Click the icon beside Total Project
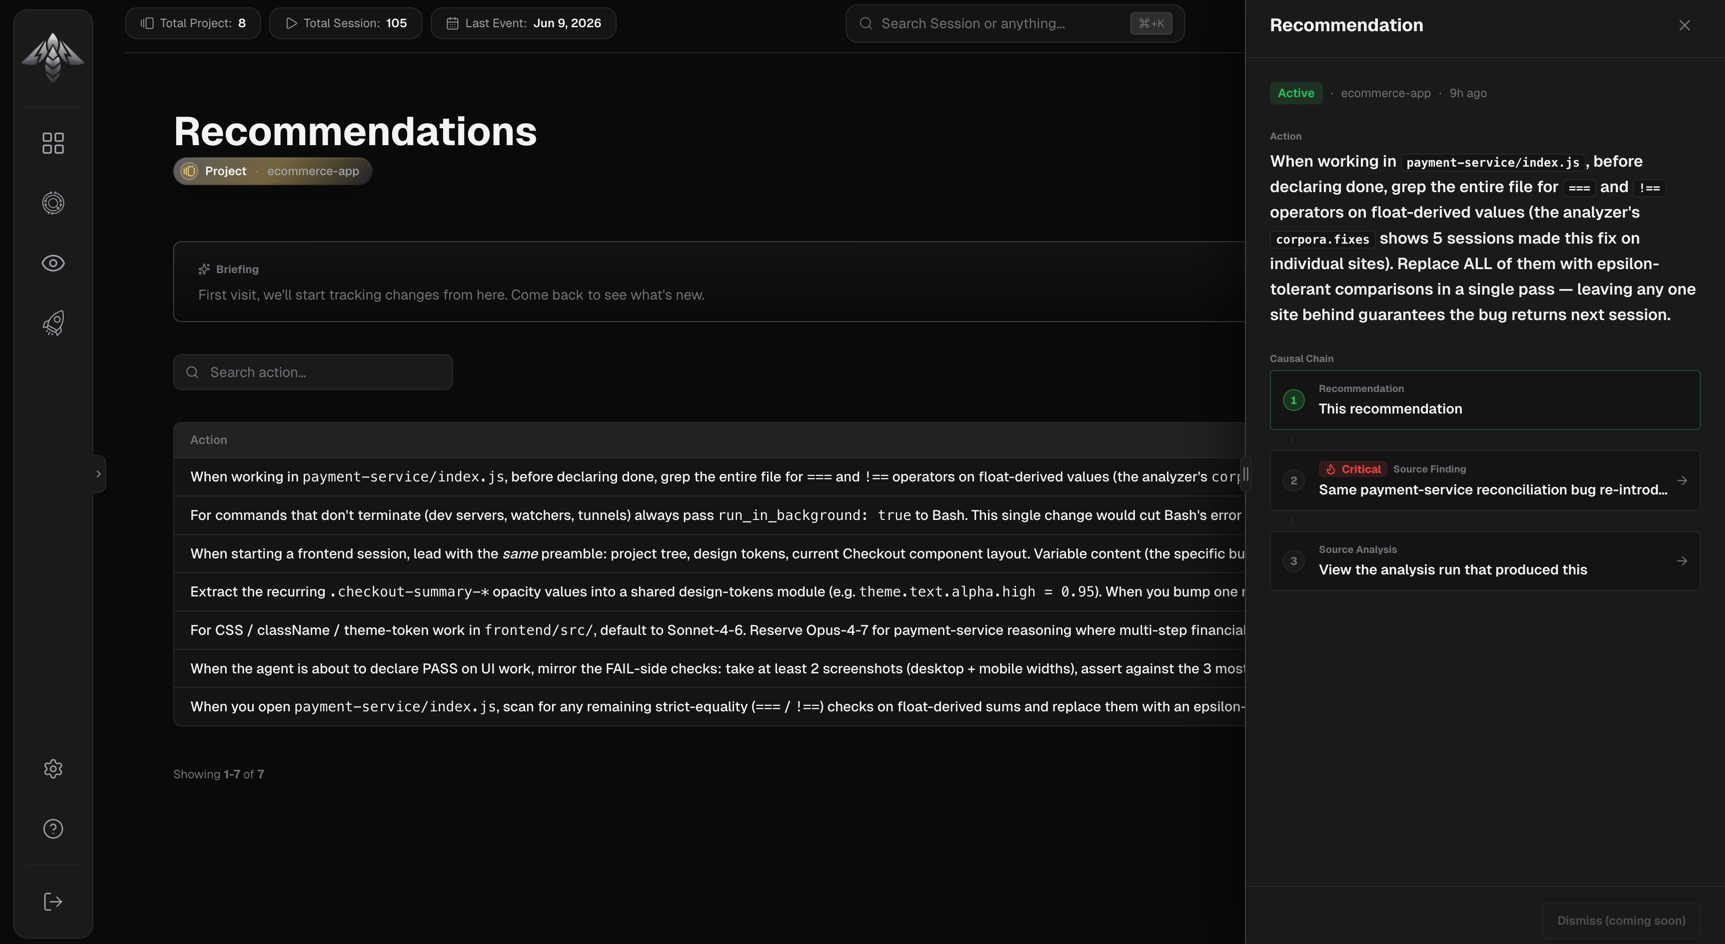Image resolution: width=1725 pixels, height=944 pixels. [x=147, y=23]
